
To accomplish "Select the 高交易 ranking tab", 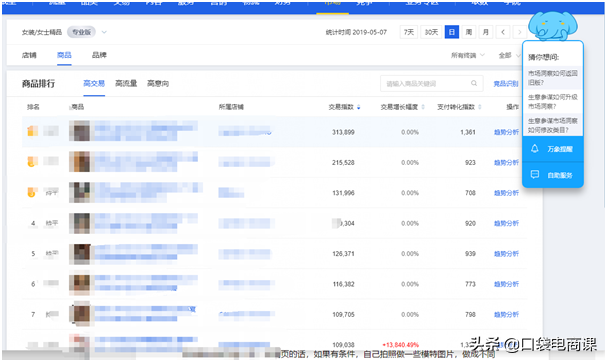I will click(94, 84).
